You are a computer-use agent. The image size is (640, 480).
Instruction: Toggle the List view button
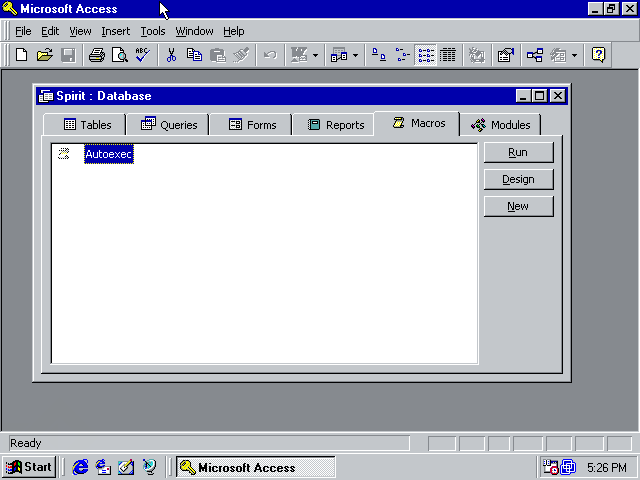click(425, 55)
